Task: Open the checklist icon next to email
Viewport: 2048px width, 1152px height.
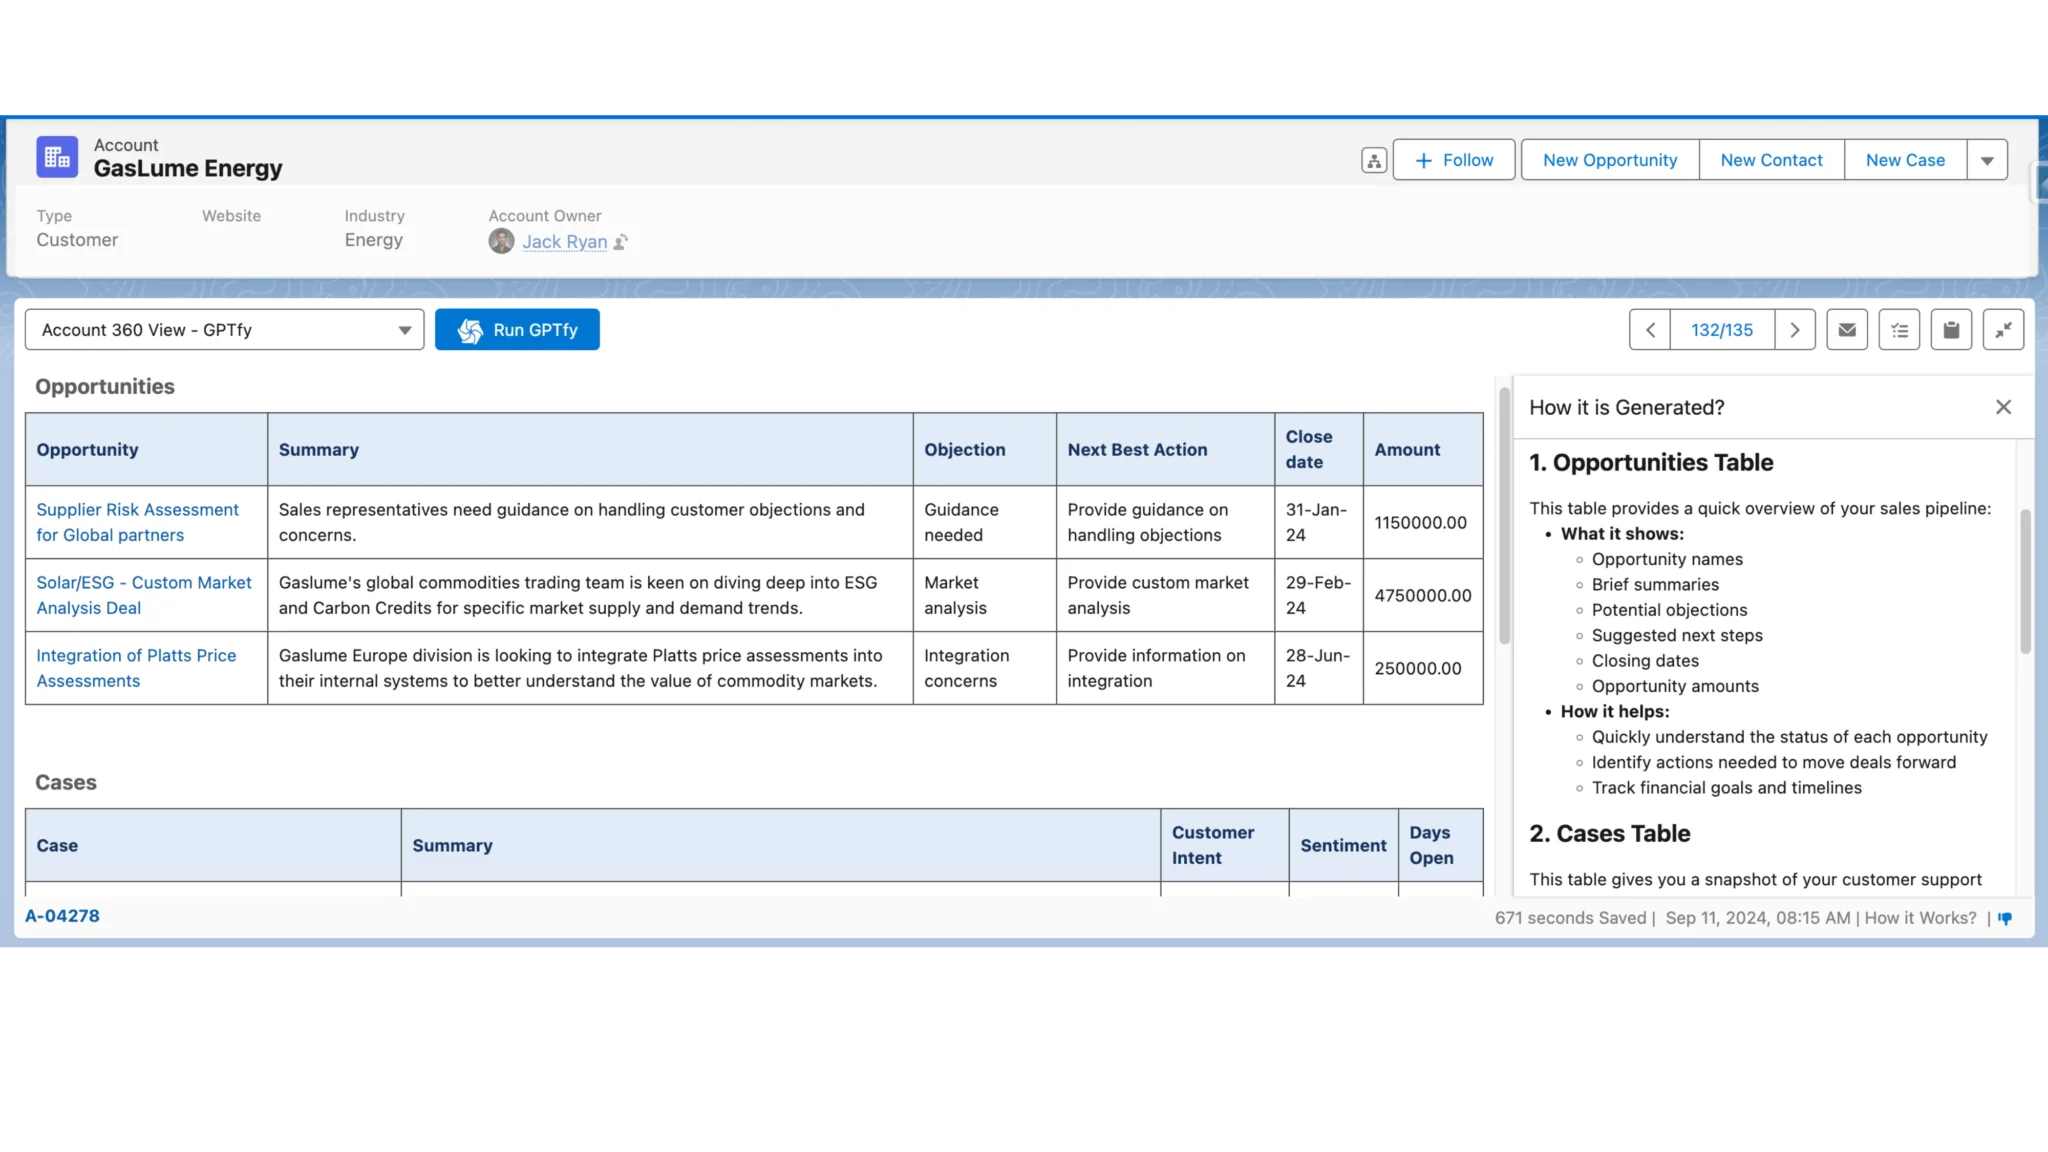Action: 1899,329
